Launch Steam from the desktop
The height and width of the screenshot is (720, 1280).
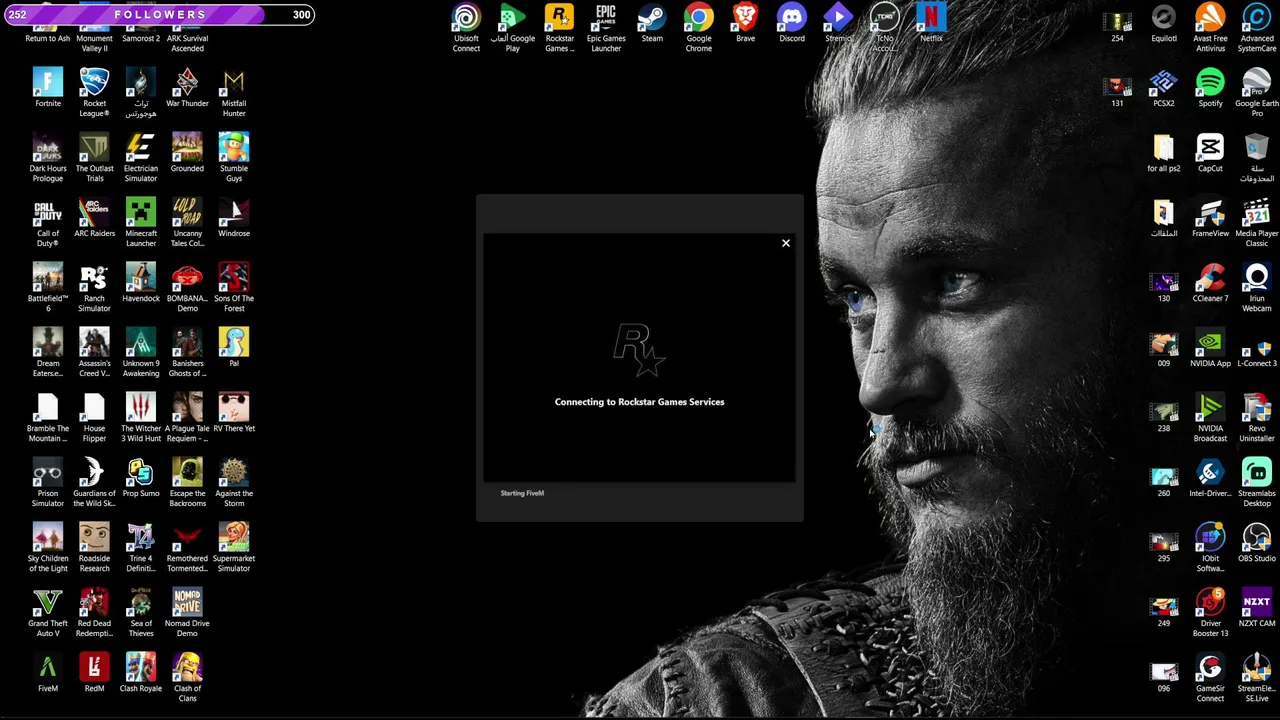(x=652, y=23)
